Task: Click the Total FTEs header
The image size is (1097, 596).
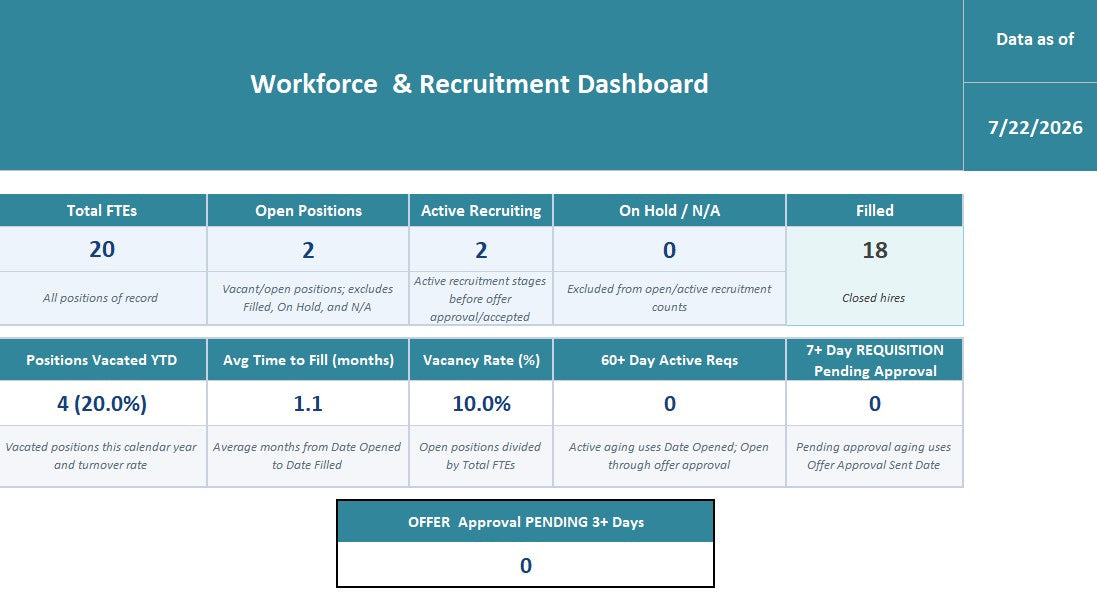Action: click(102, 211)
